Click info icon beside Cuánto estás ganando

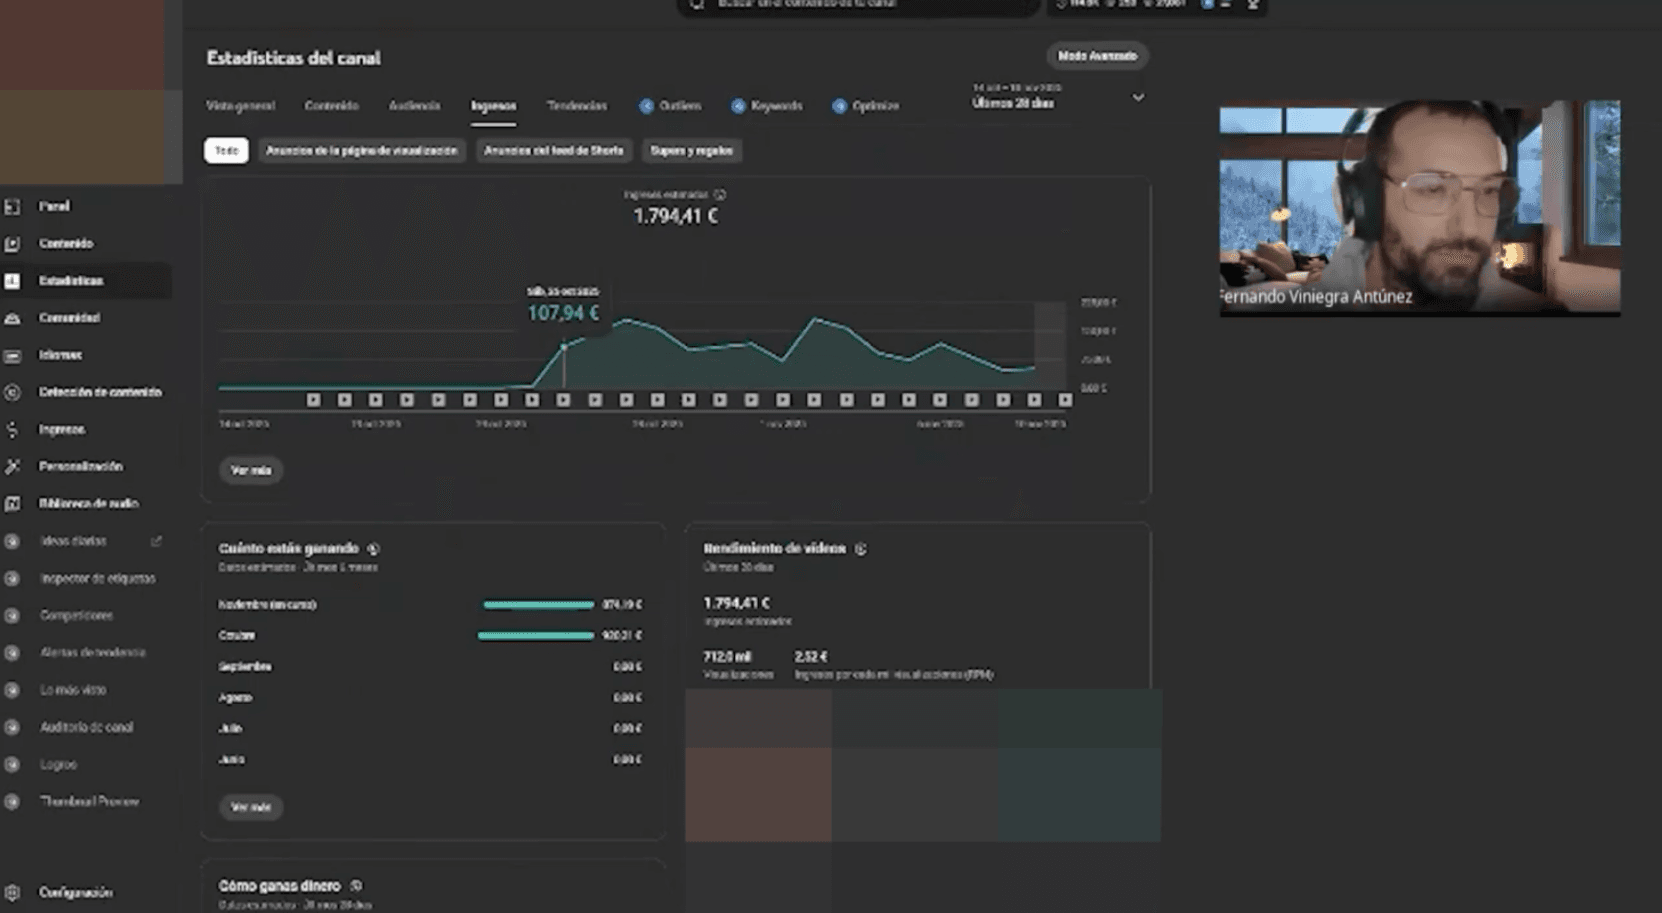point(373,549)
